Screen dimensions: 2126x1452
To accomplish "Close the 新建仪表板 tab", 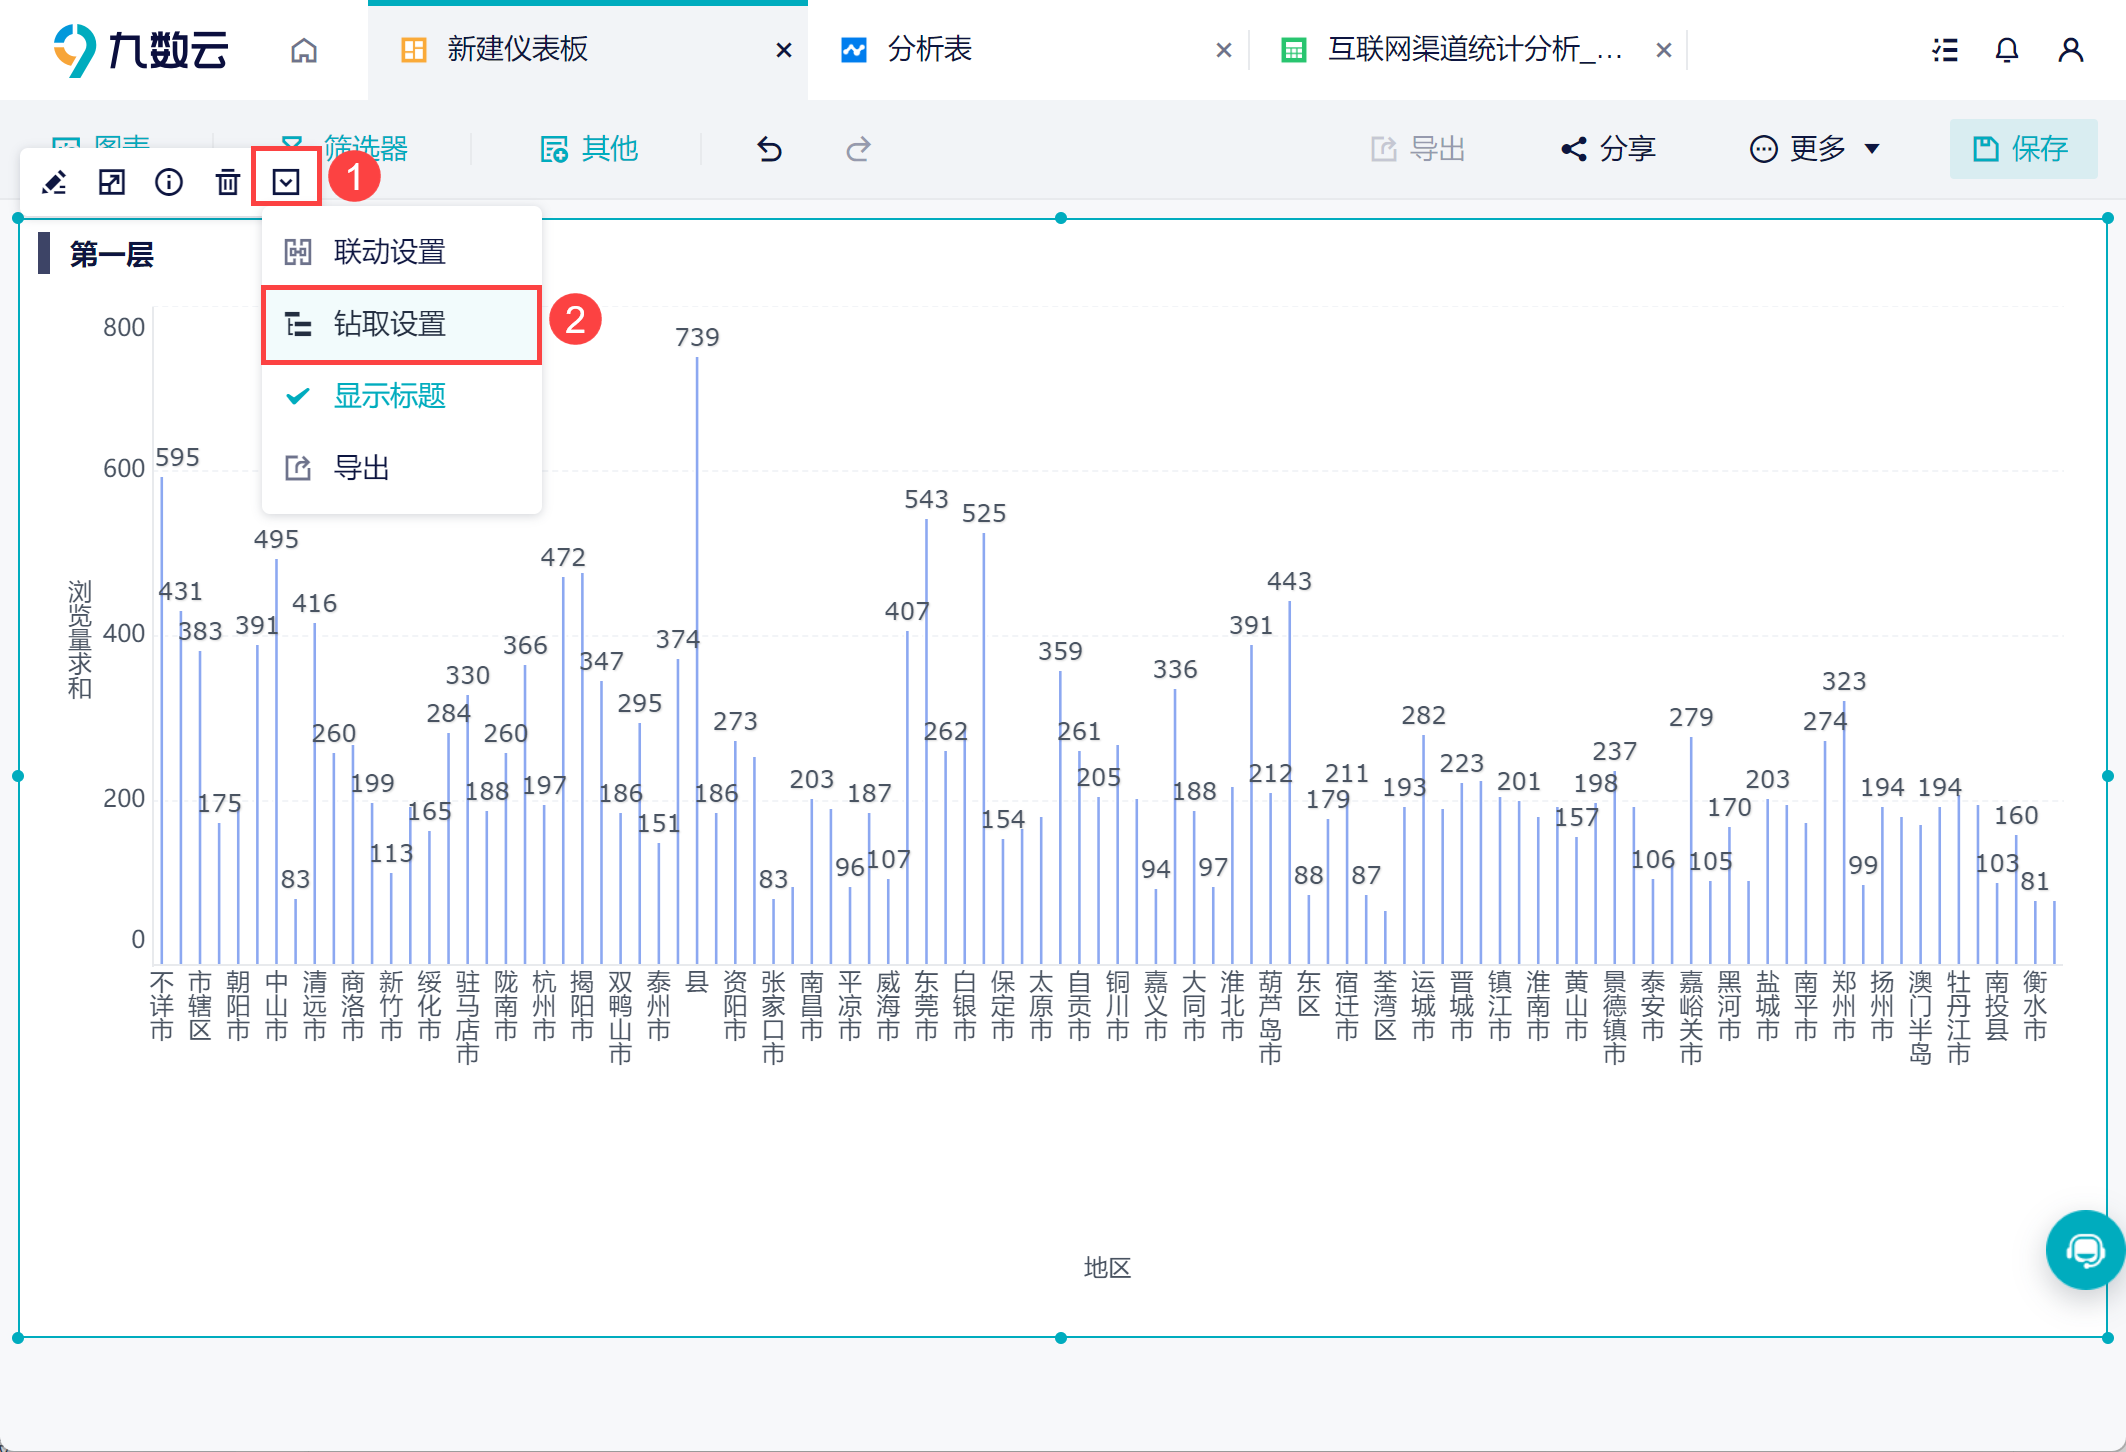I will coord(784,50).
